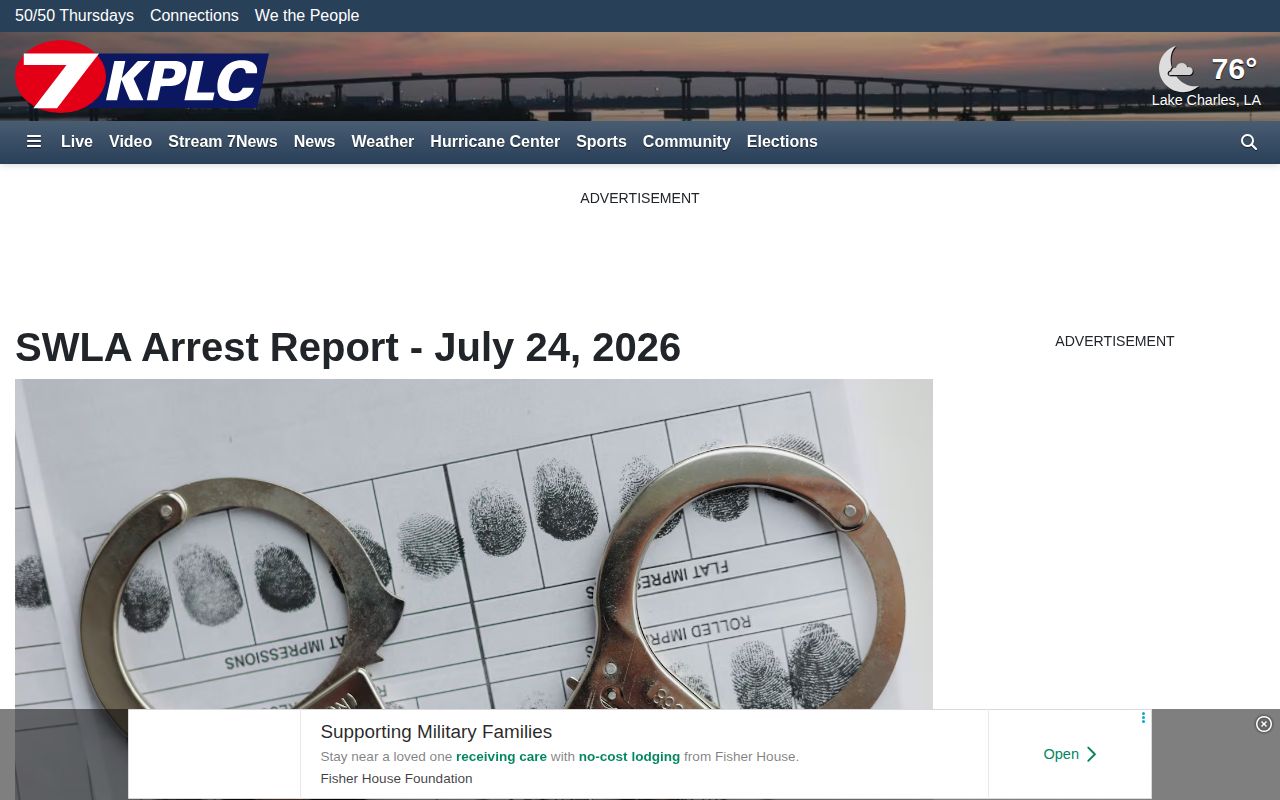Open the site search magnifier
This screenshot has height=800, width=1280.
click(1249, 142)
